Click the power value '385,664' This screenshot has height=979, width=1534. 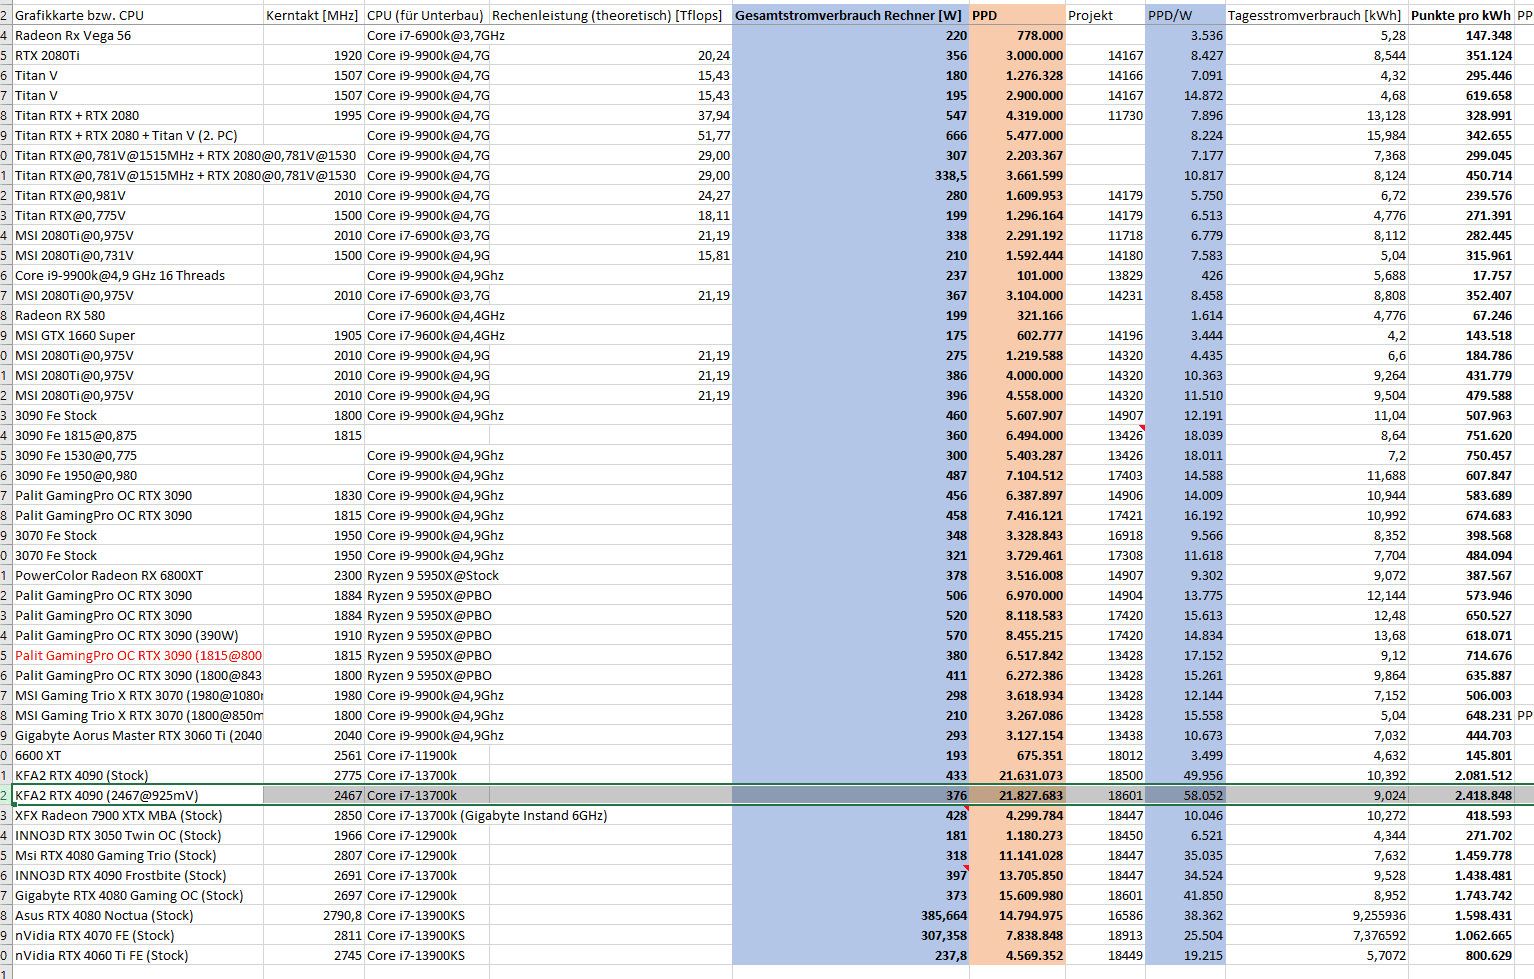click(851, 915)
